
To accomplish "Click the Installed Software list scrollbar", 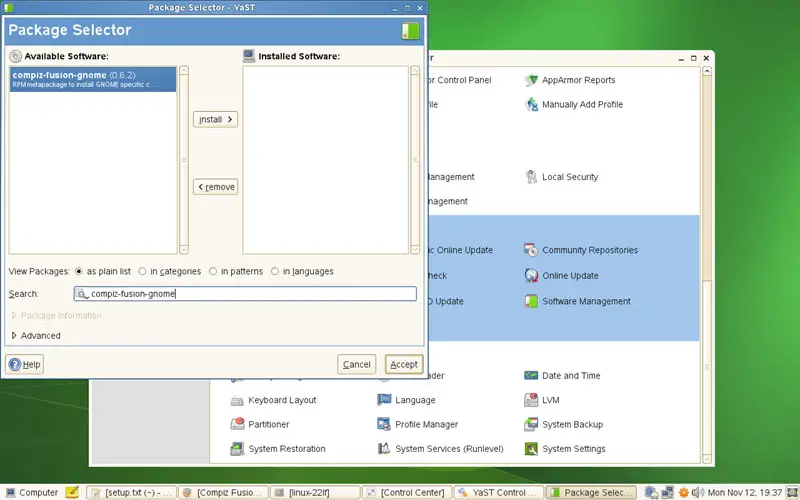I will pyautogui.click(x=415, y=160).
